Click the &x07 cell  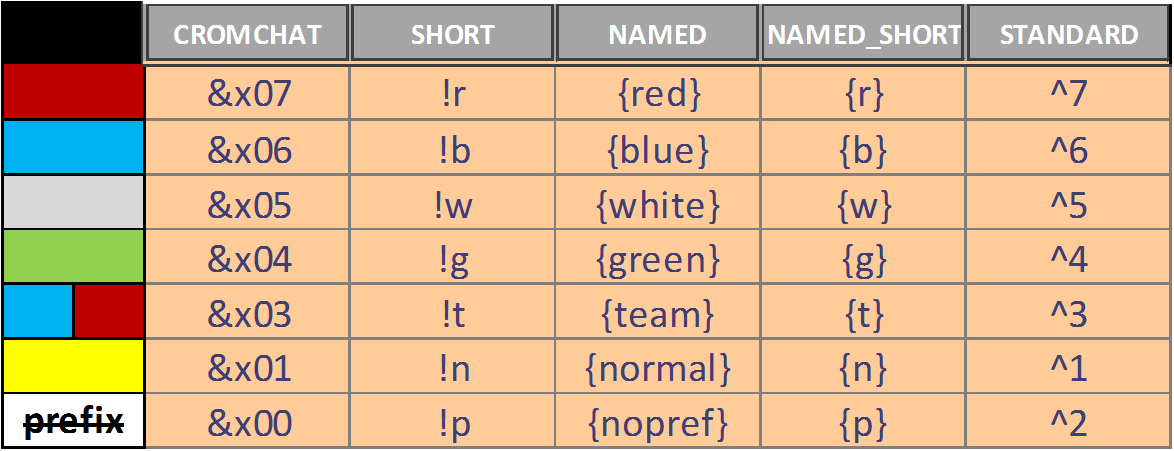click(247, 93)
